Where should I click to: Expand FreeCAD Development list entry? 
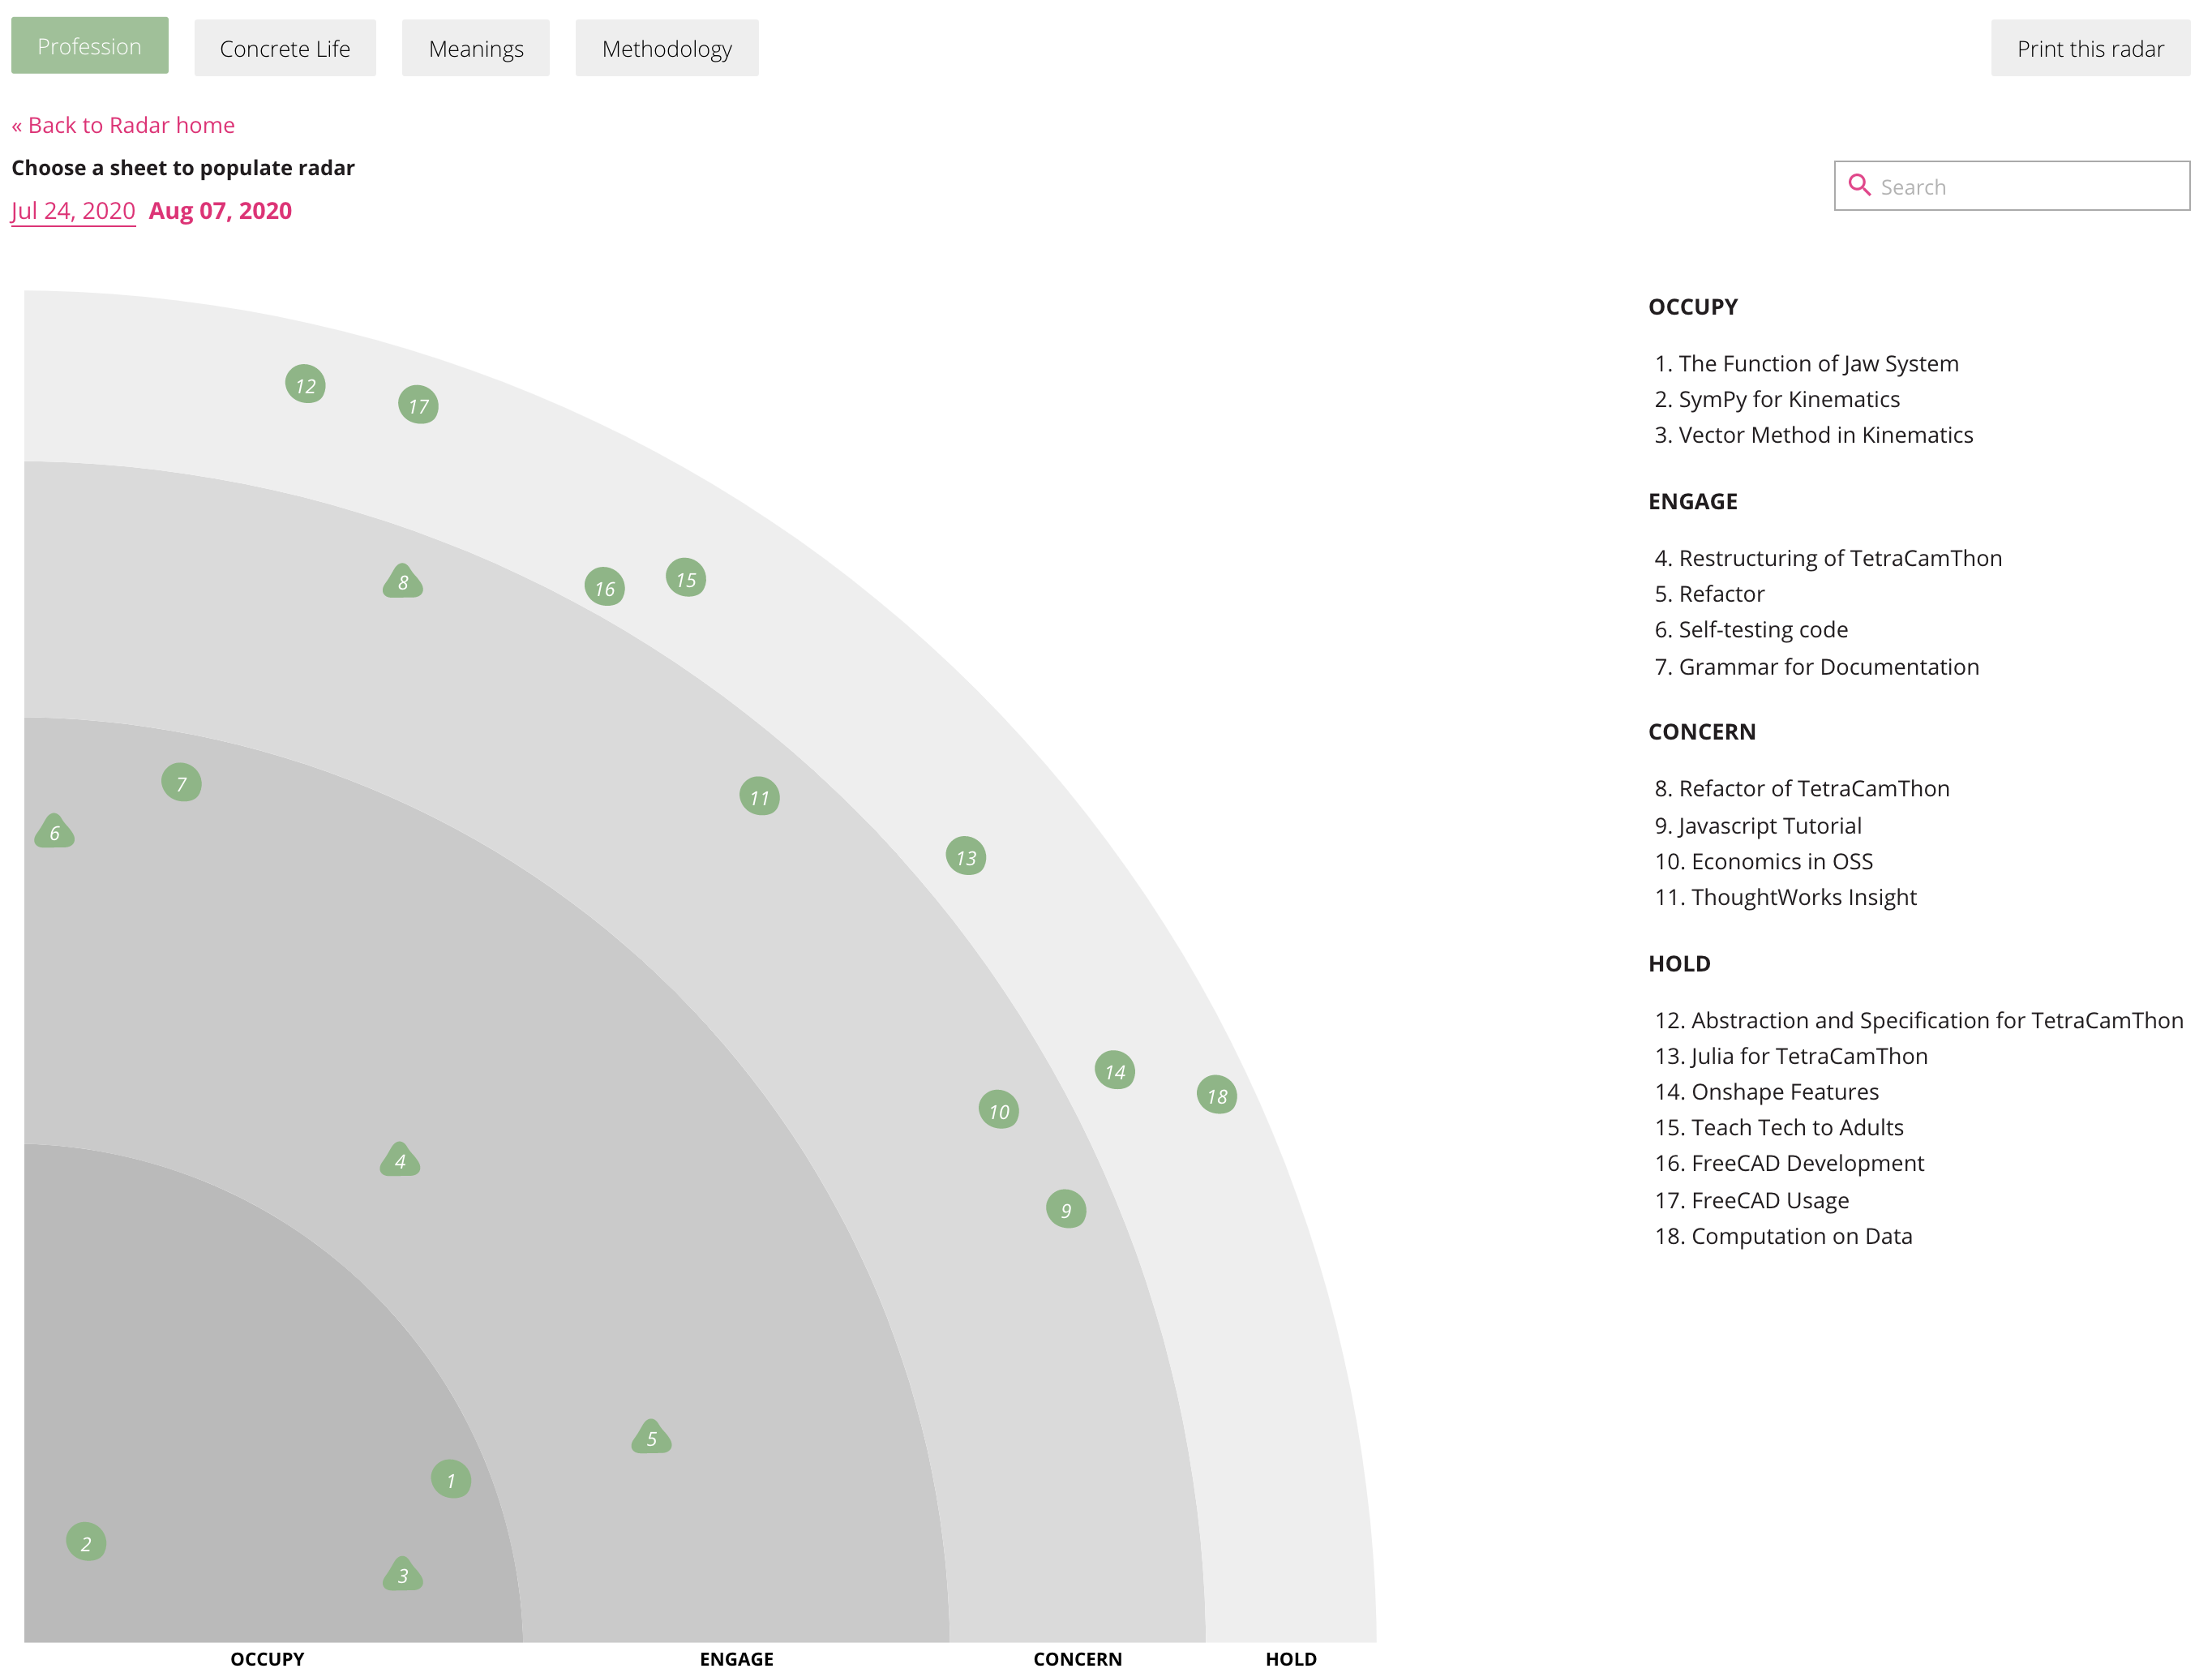pos(1806,1163)
